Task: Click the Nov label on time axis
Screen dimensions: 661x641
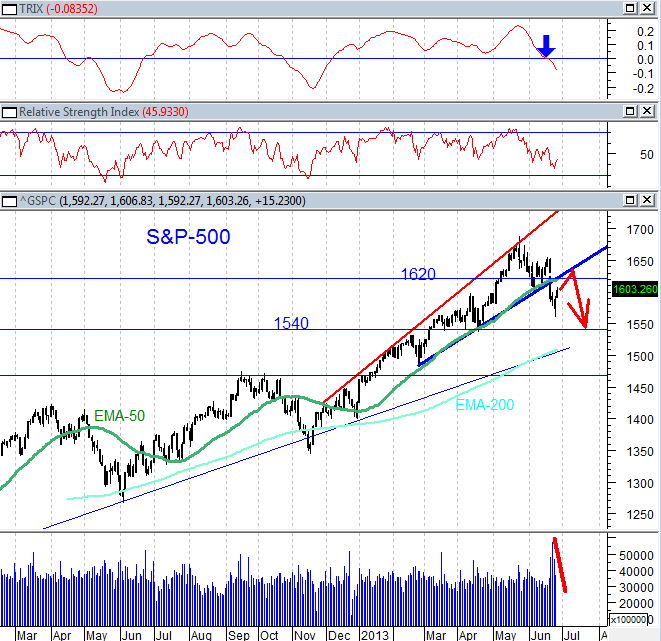Action: (x=304, y=635)
